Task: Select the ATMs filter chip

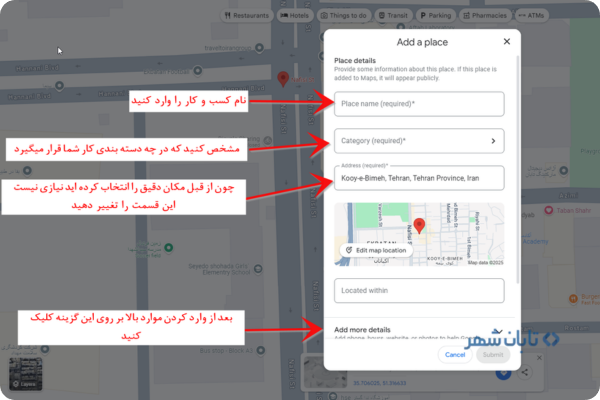Action: point(532,15)
